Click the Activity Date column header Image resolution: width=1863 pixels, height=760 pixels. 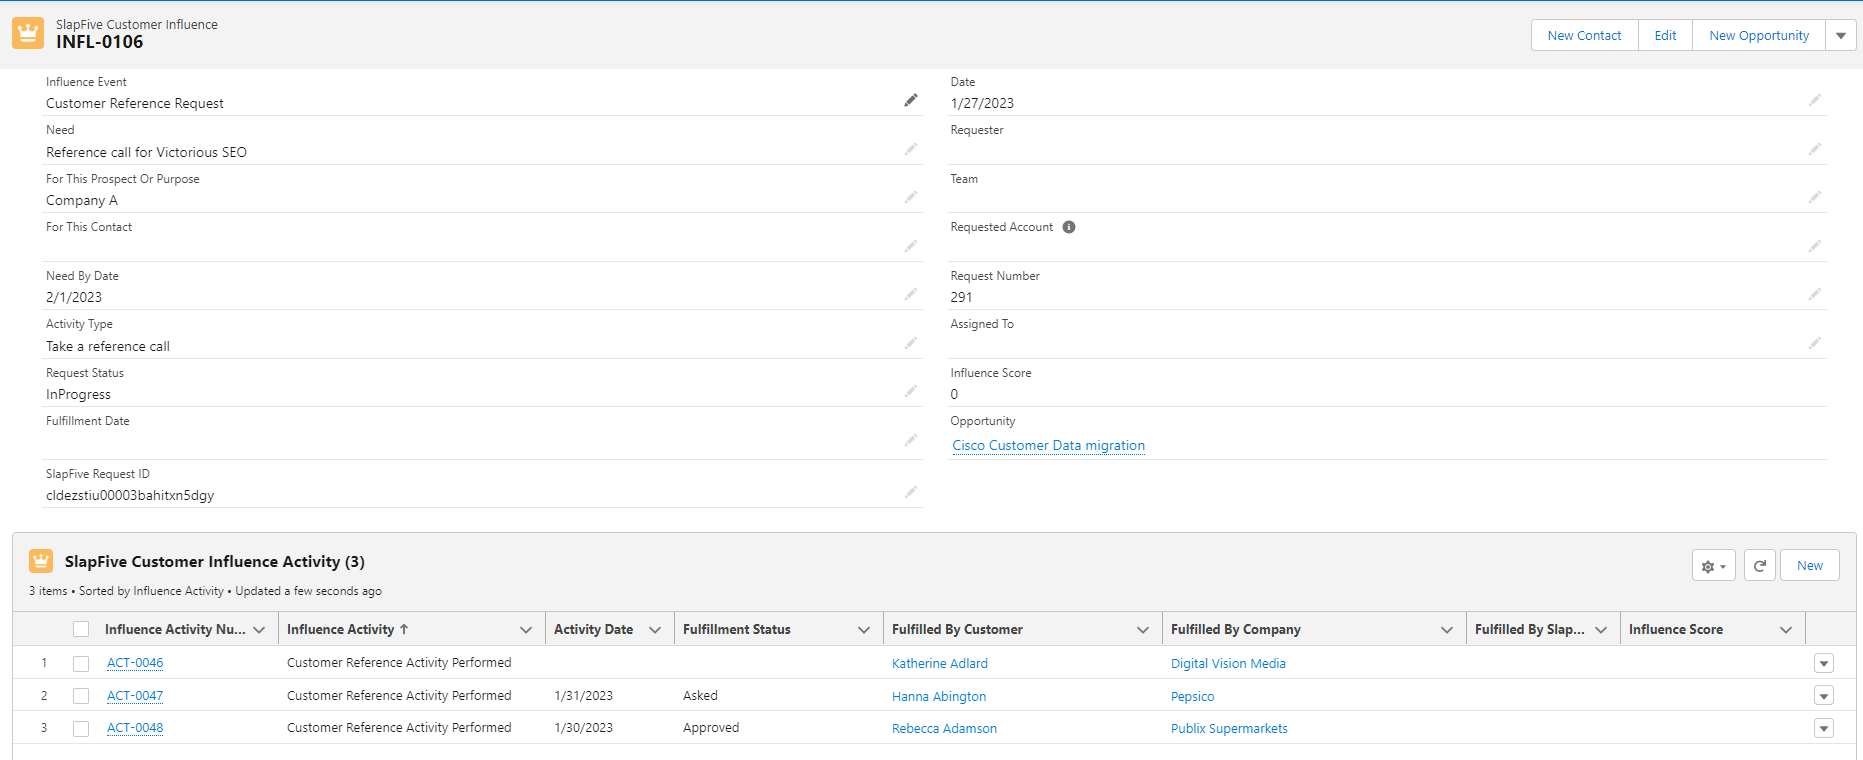coord(593,629)
